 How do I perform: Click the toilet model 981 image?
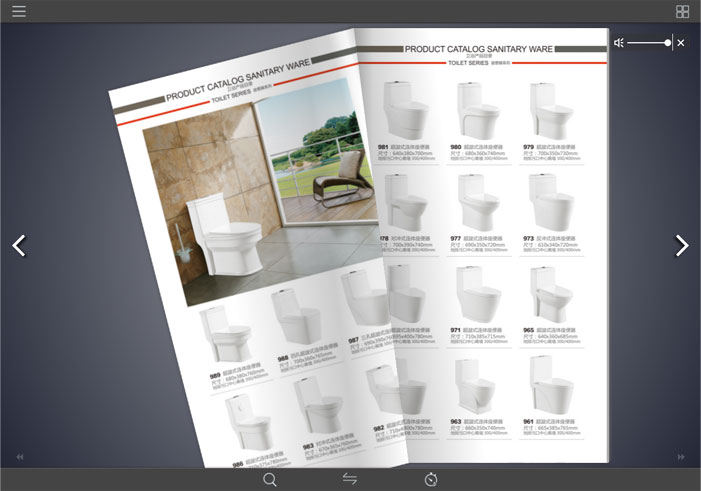405,110
